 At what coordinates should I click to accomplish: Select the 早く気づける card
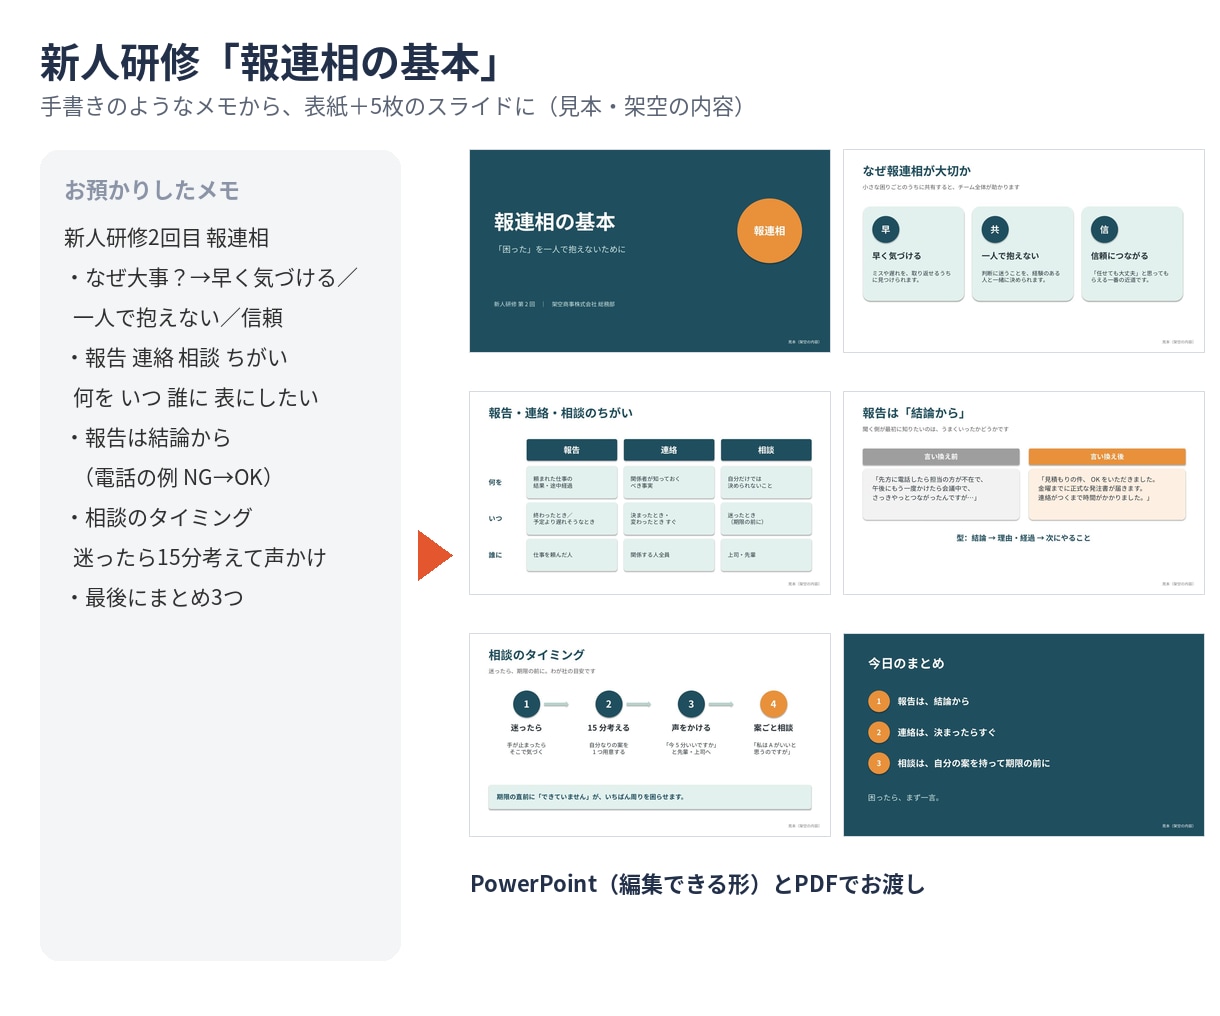914,254
